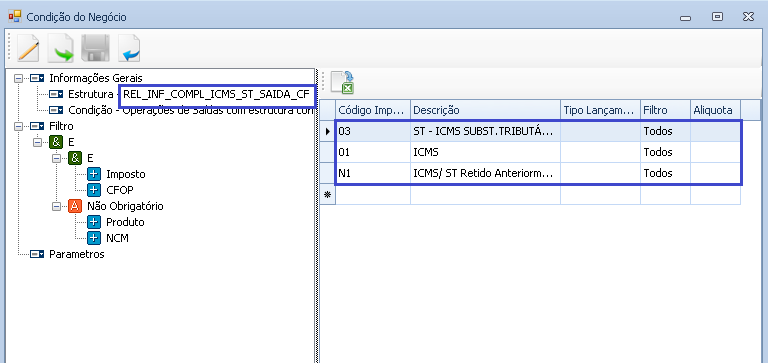Click the floppy disk save icon
Viewport: 768px width, 363px height.
[x=95, y=48]
